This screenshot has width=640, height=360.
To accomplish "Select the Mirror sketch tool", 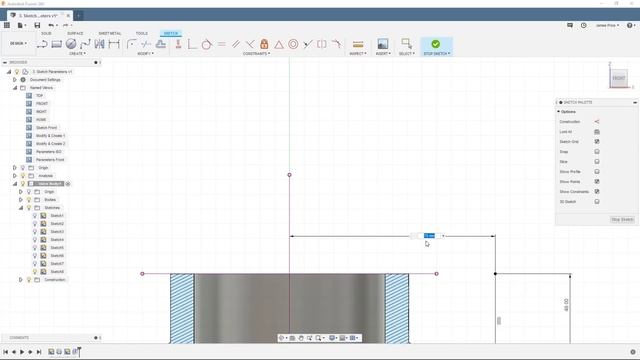I will (x=100, y=44).
